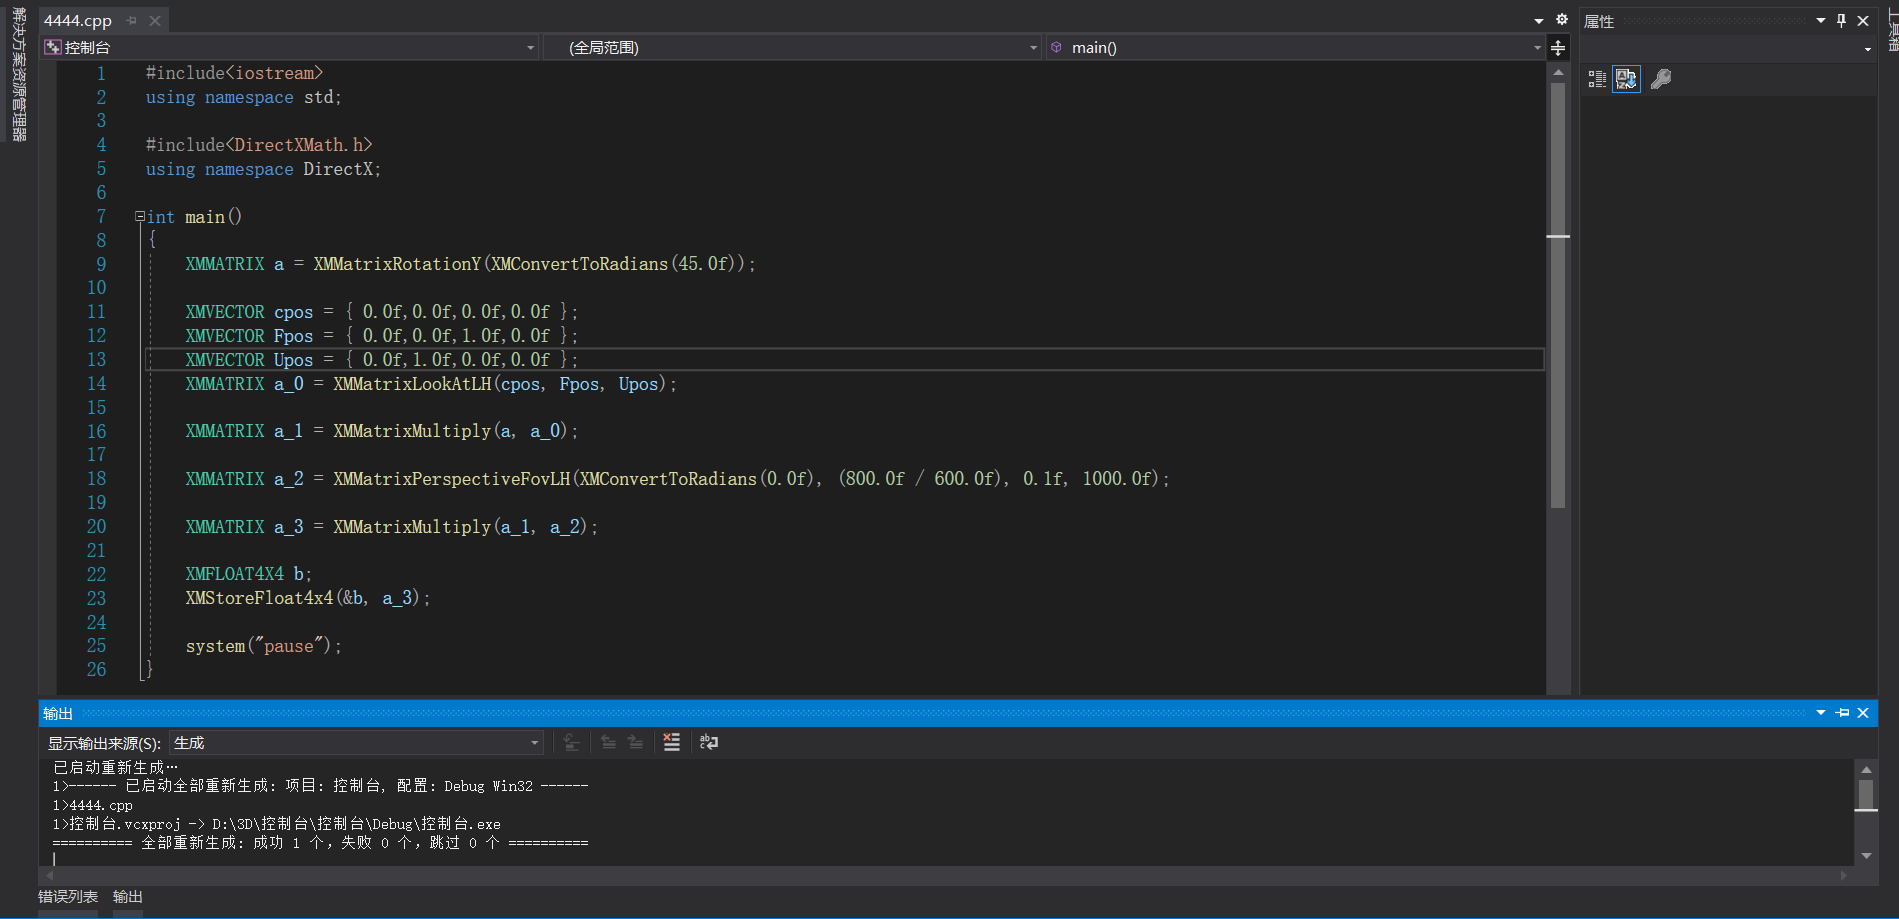Open the editor tab list dropdown arrow
1899x919 pixels.
[x=1539, y=21]
